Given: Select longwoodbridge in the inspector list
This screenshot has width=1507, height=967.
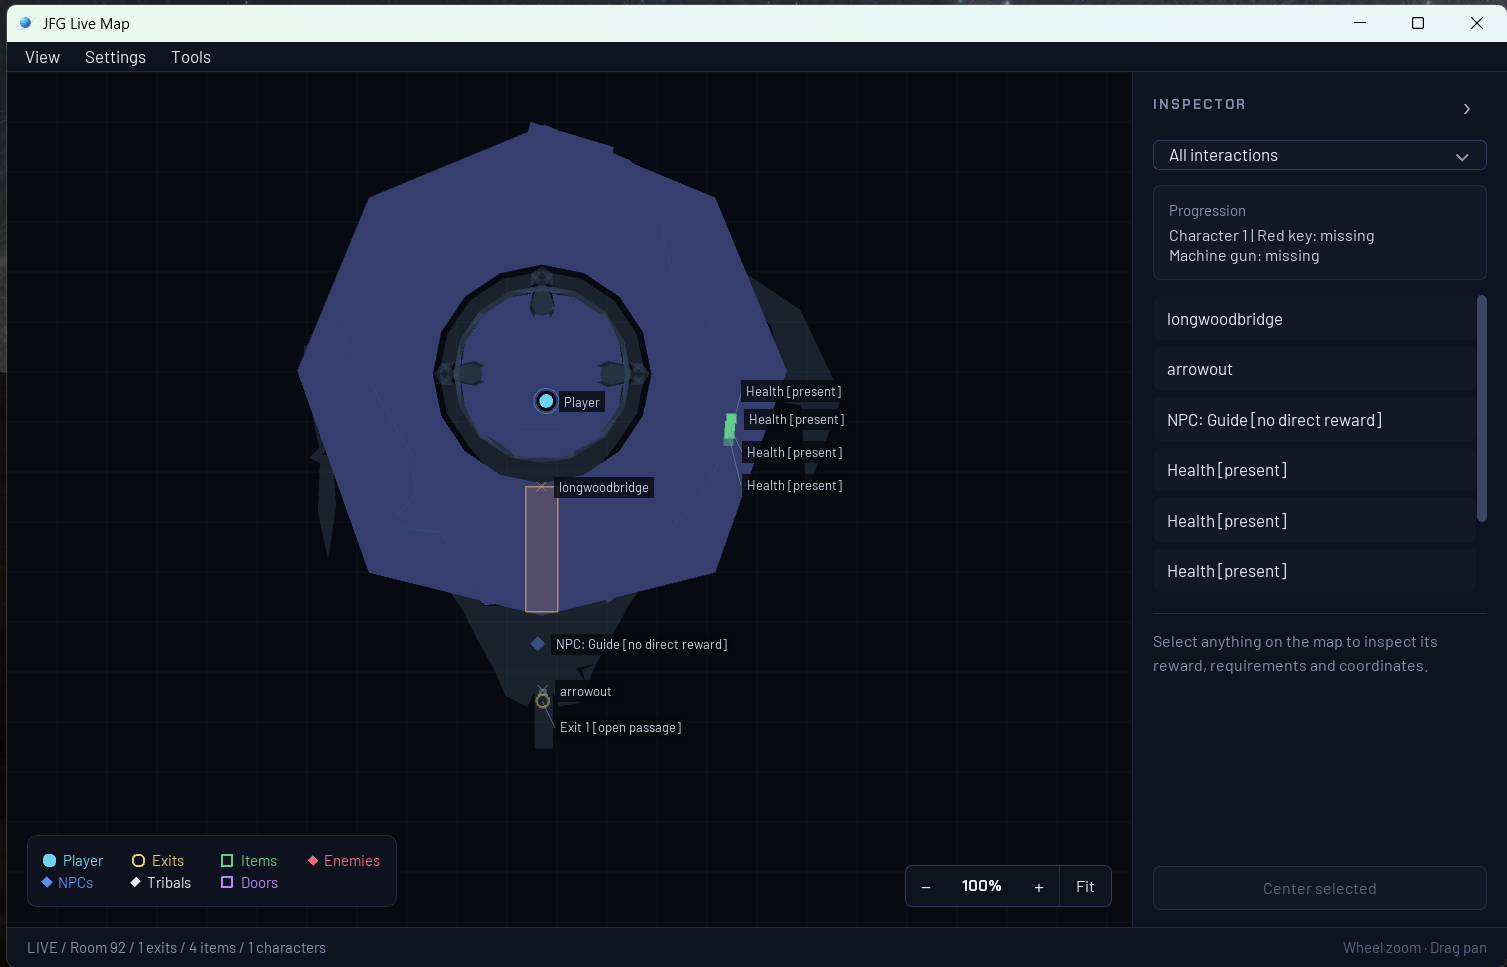Looking at the screenshot, I should [x=1314, y=319].
